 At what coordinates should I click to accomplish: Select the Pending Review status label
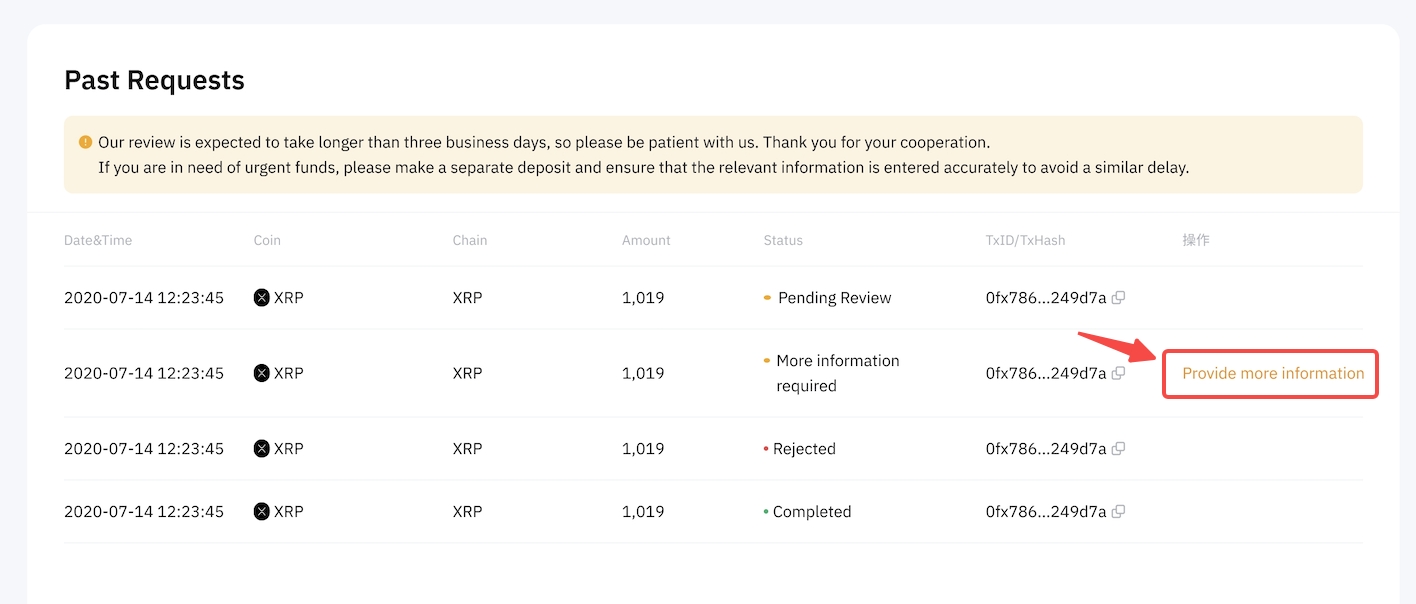[x=834, y=298]
